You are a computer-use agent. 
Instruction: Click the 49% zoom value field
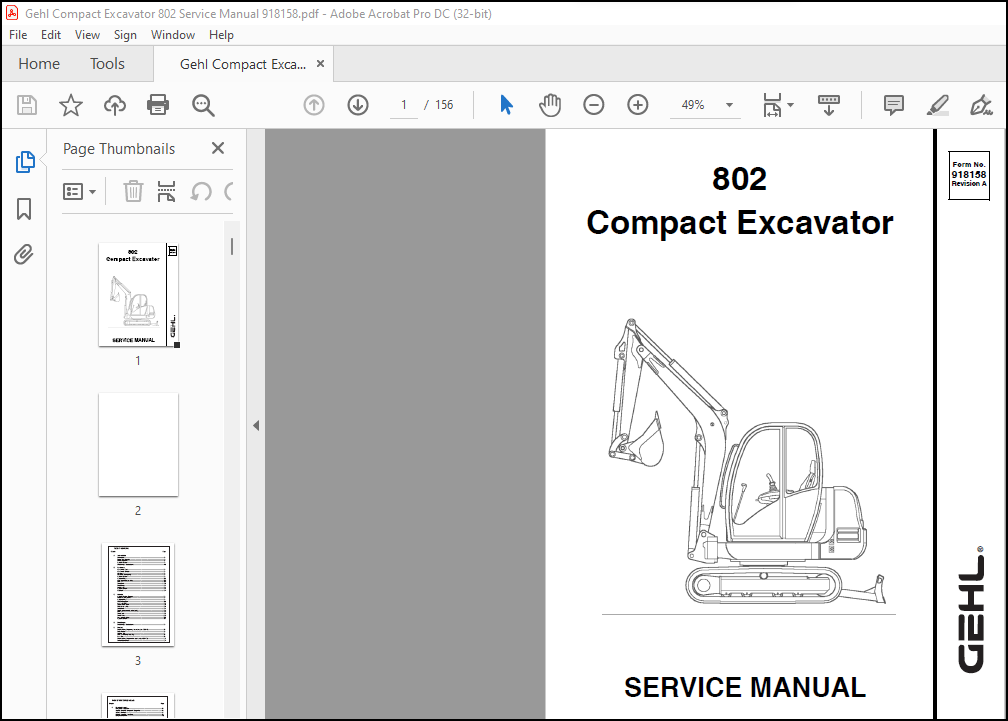point(693,105)
